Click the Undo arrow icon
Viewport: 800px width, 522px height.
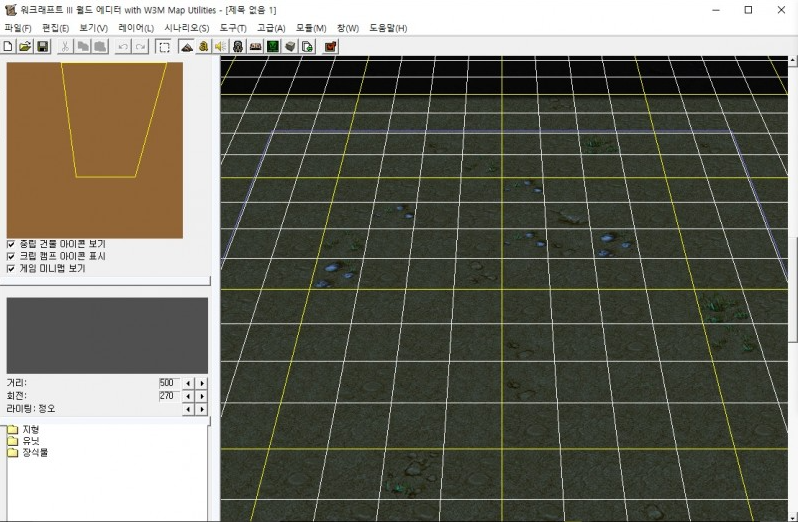point(122,47)
